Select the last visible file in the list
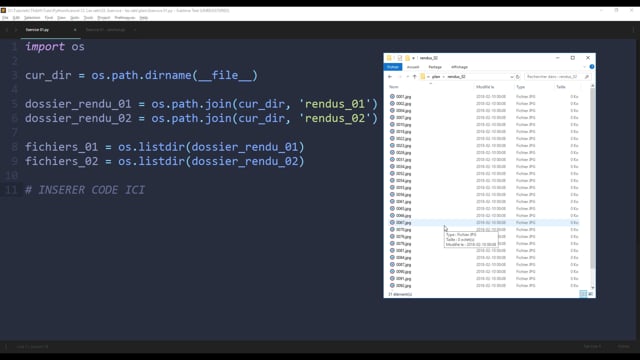Viewport: 640px width, 360px height. 403,286
